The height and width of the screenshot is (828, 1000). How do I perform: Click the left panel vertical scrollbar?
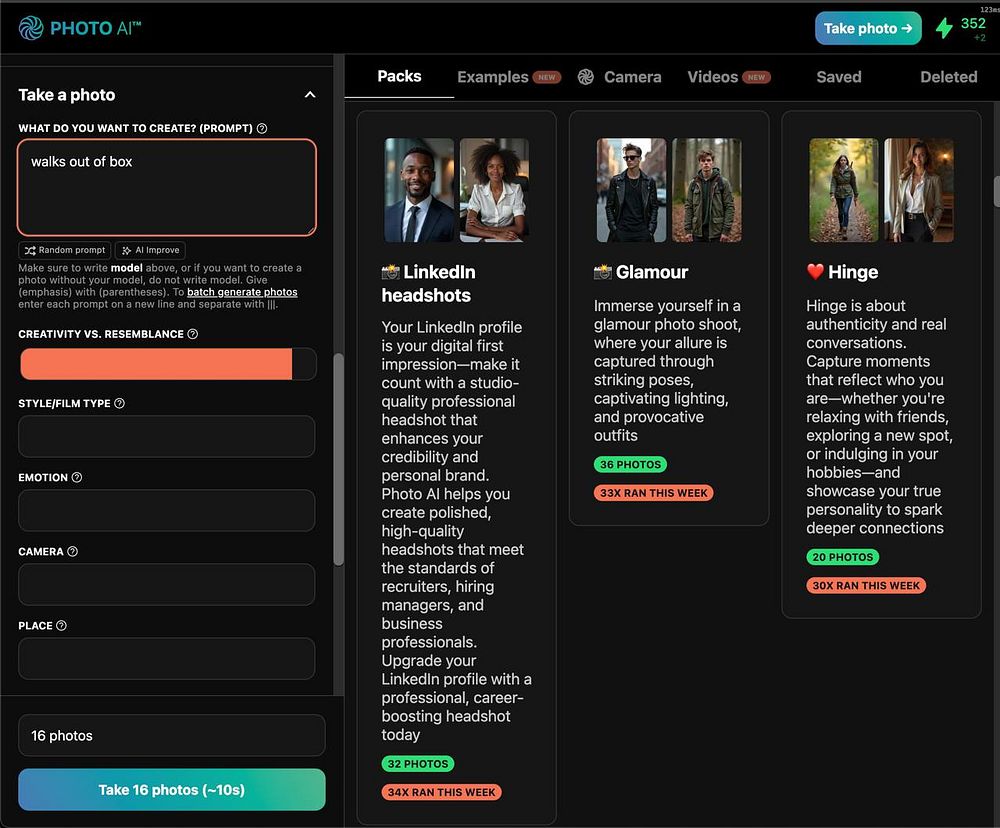point(339,459)
